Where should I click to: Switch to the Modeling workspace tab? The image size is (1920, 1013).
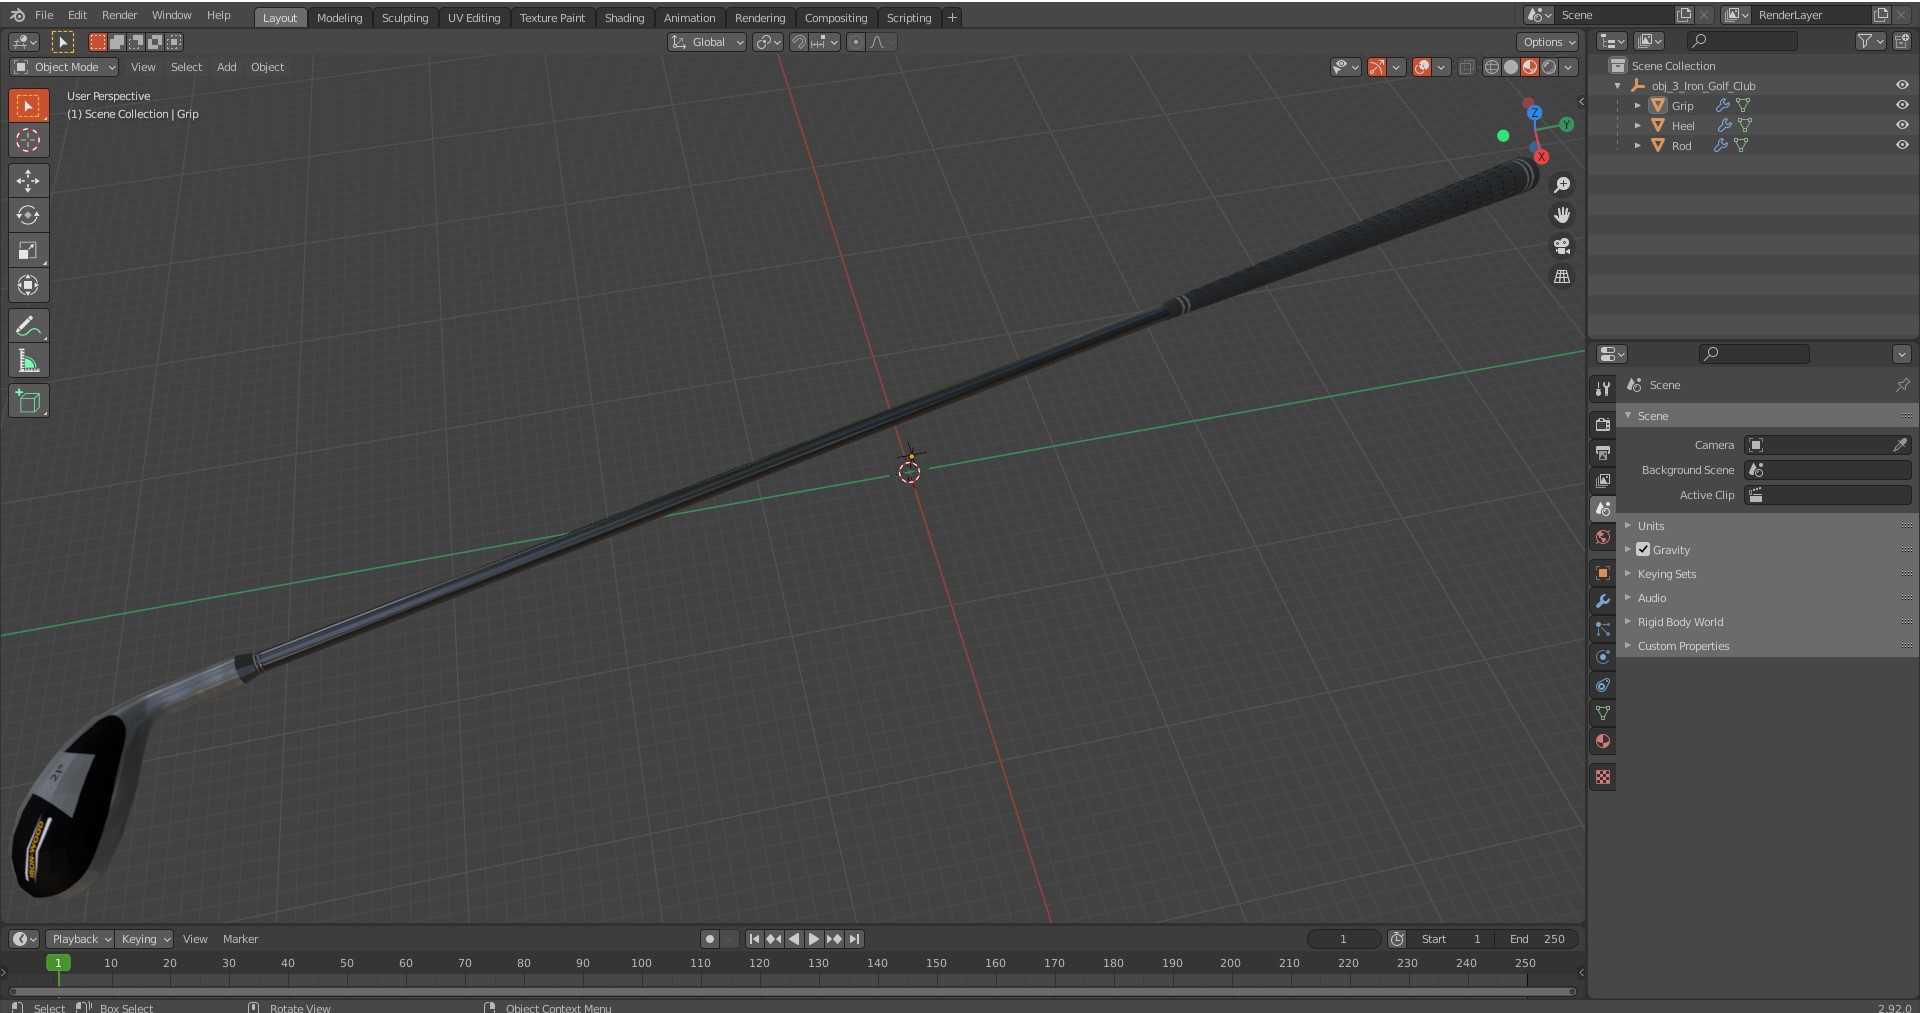[x=339, y=18]
